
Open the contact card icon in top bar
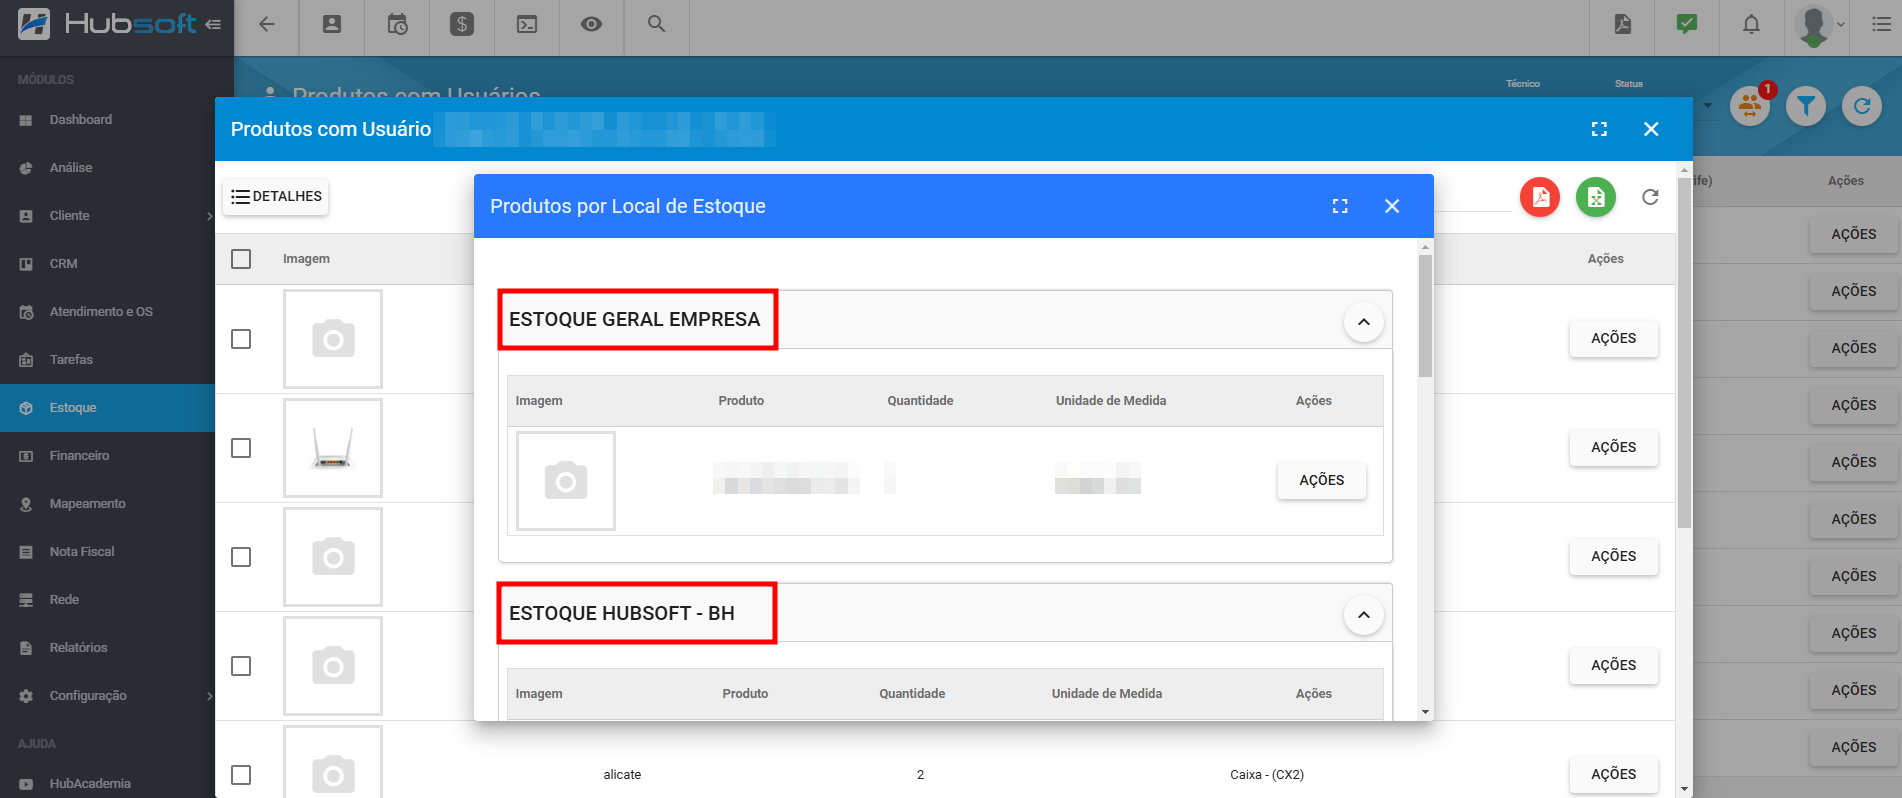(332, 24)
